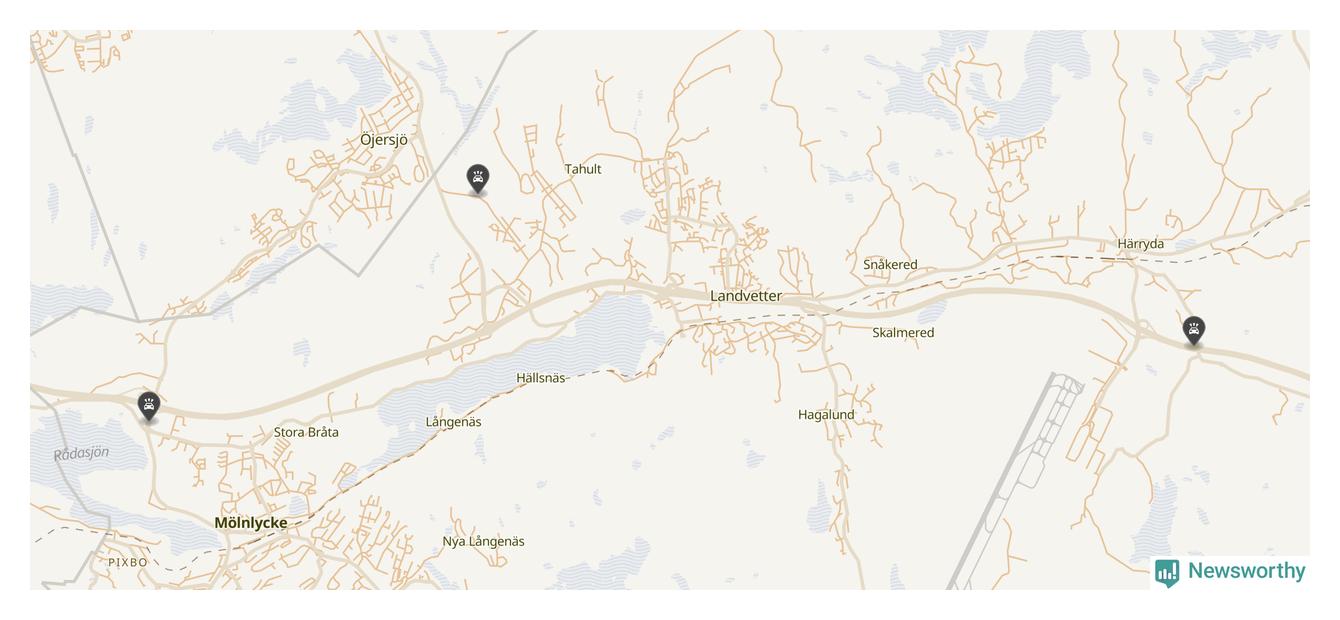The height and width of the screenshot is (620, 1340).
Task: Click the PIXBO district label
Action: pos(128,563)
